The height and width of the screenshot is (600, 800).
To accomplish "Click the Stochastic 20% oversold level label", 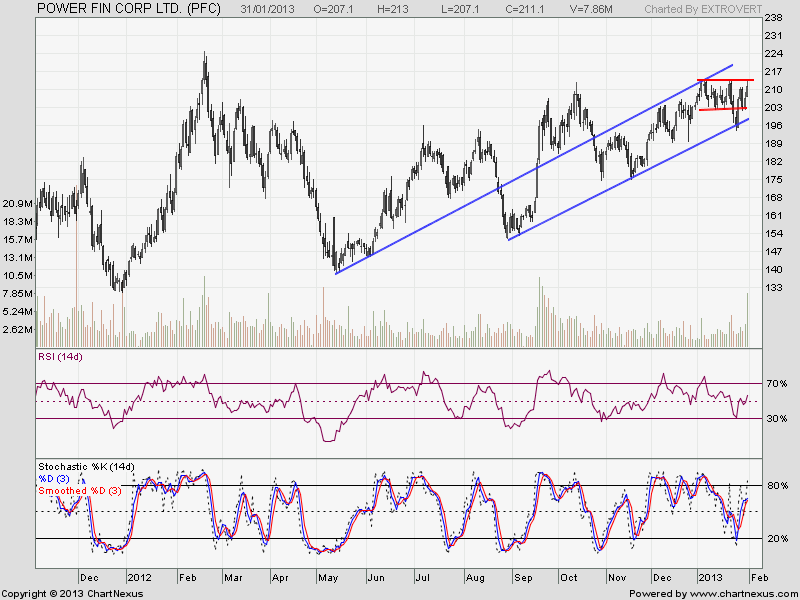I will (x=776, y=539).
